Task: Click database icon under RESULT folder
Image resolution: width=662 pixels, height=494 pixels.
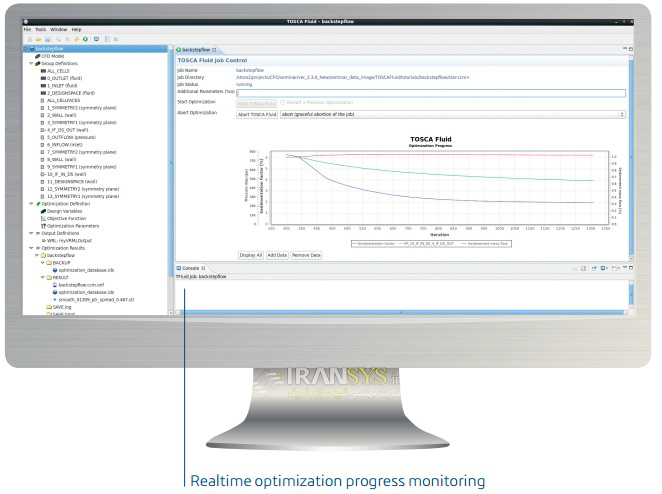Action: 55,292
